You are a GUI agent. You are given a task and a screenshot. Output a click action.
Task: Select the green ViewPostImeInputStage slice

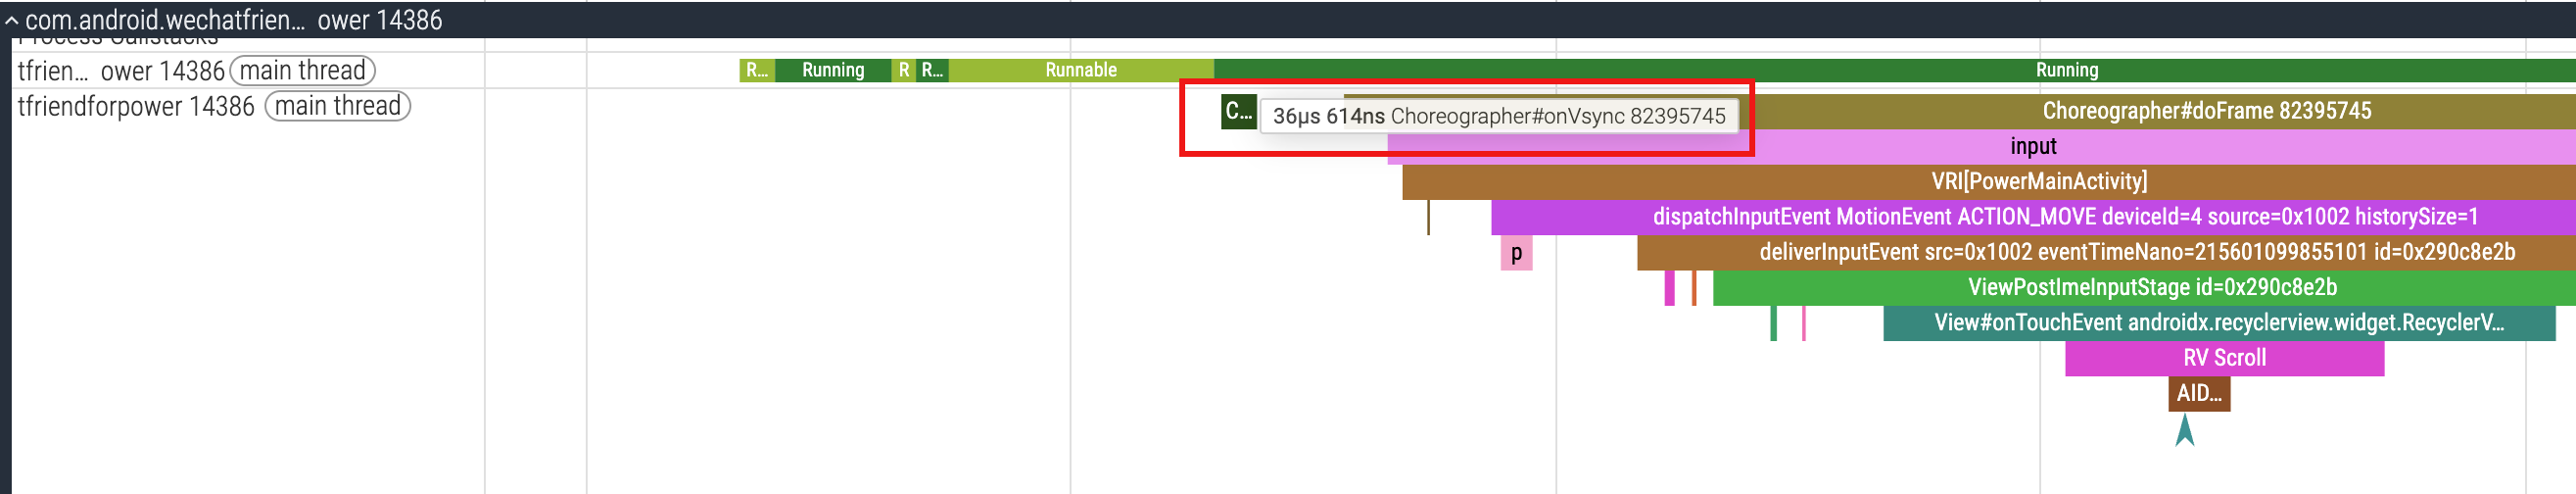point(2151,288)
